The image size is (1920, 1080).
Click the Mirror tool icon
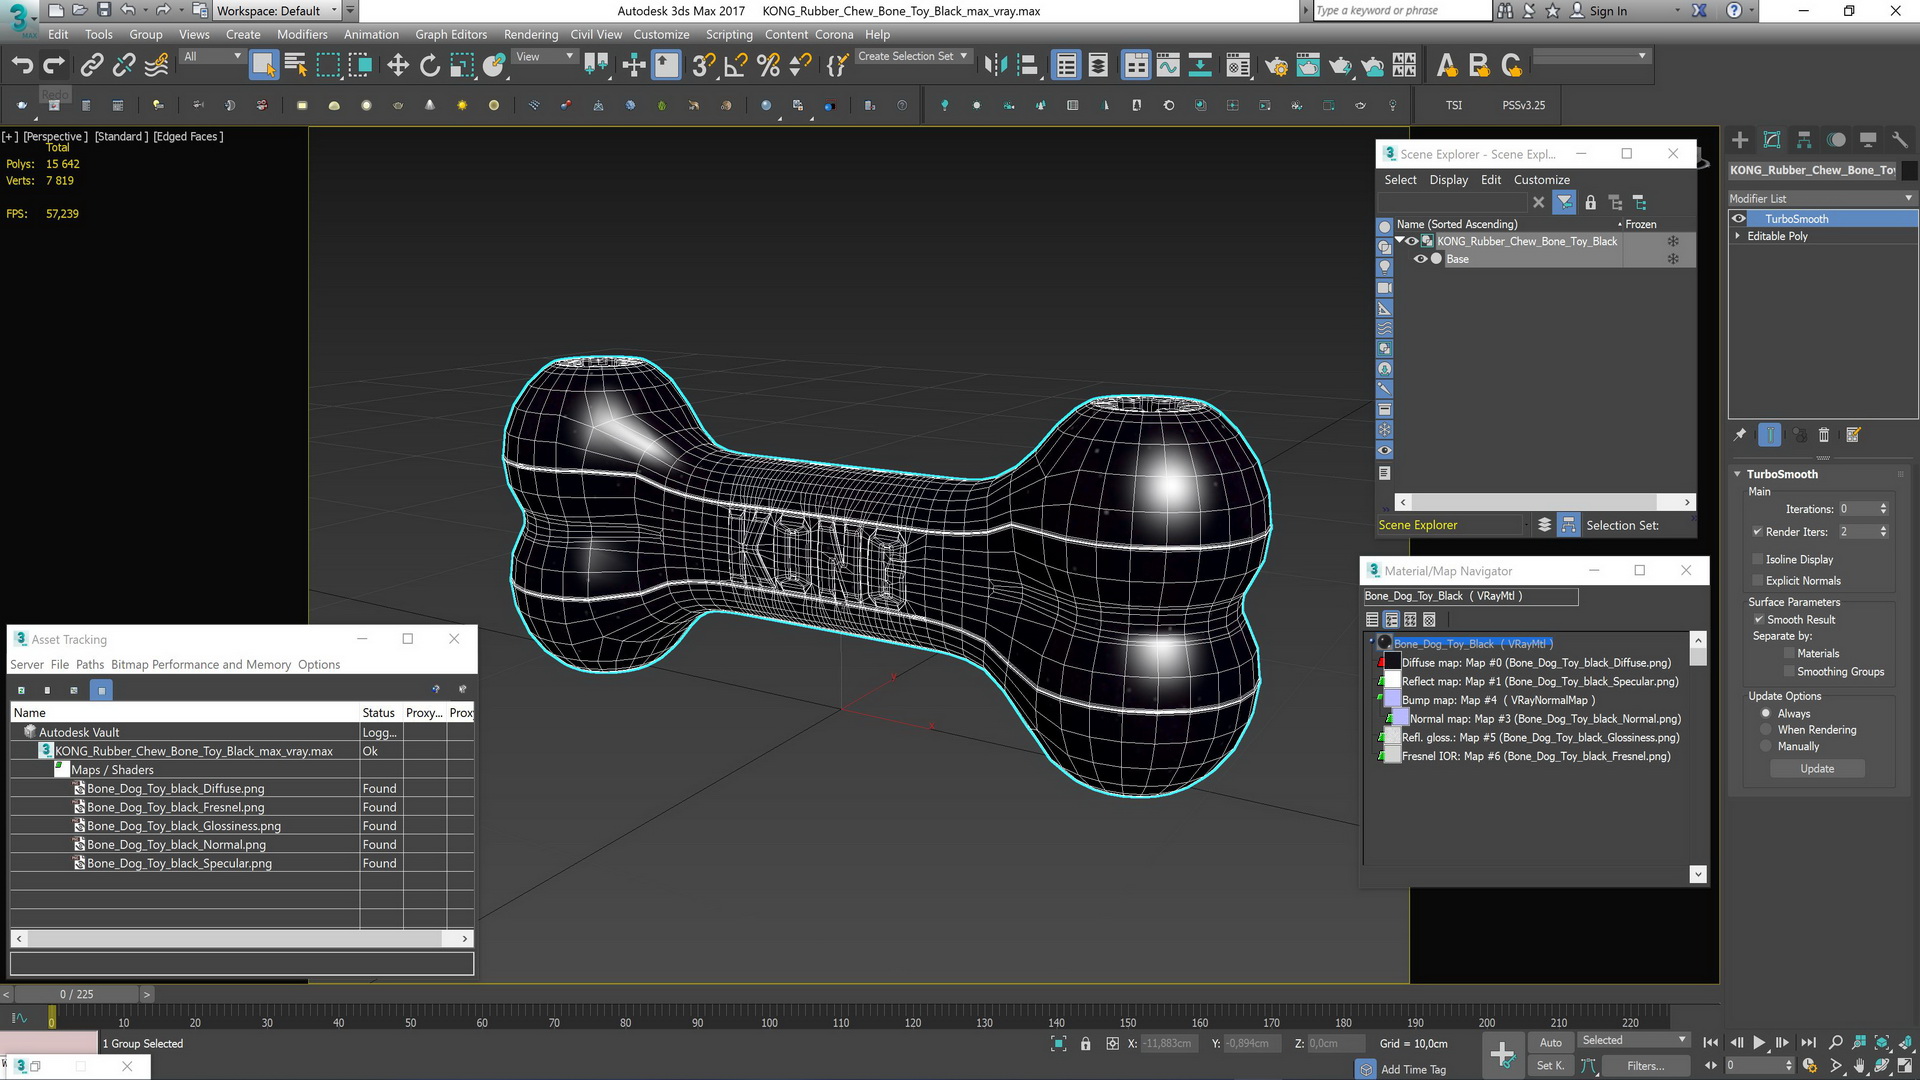coord(995,66)
